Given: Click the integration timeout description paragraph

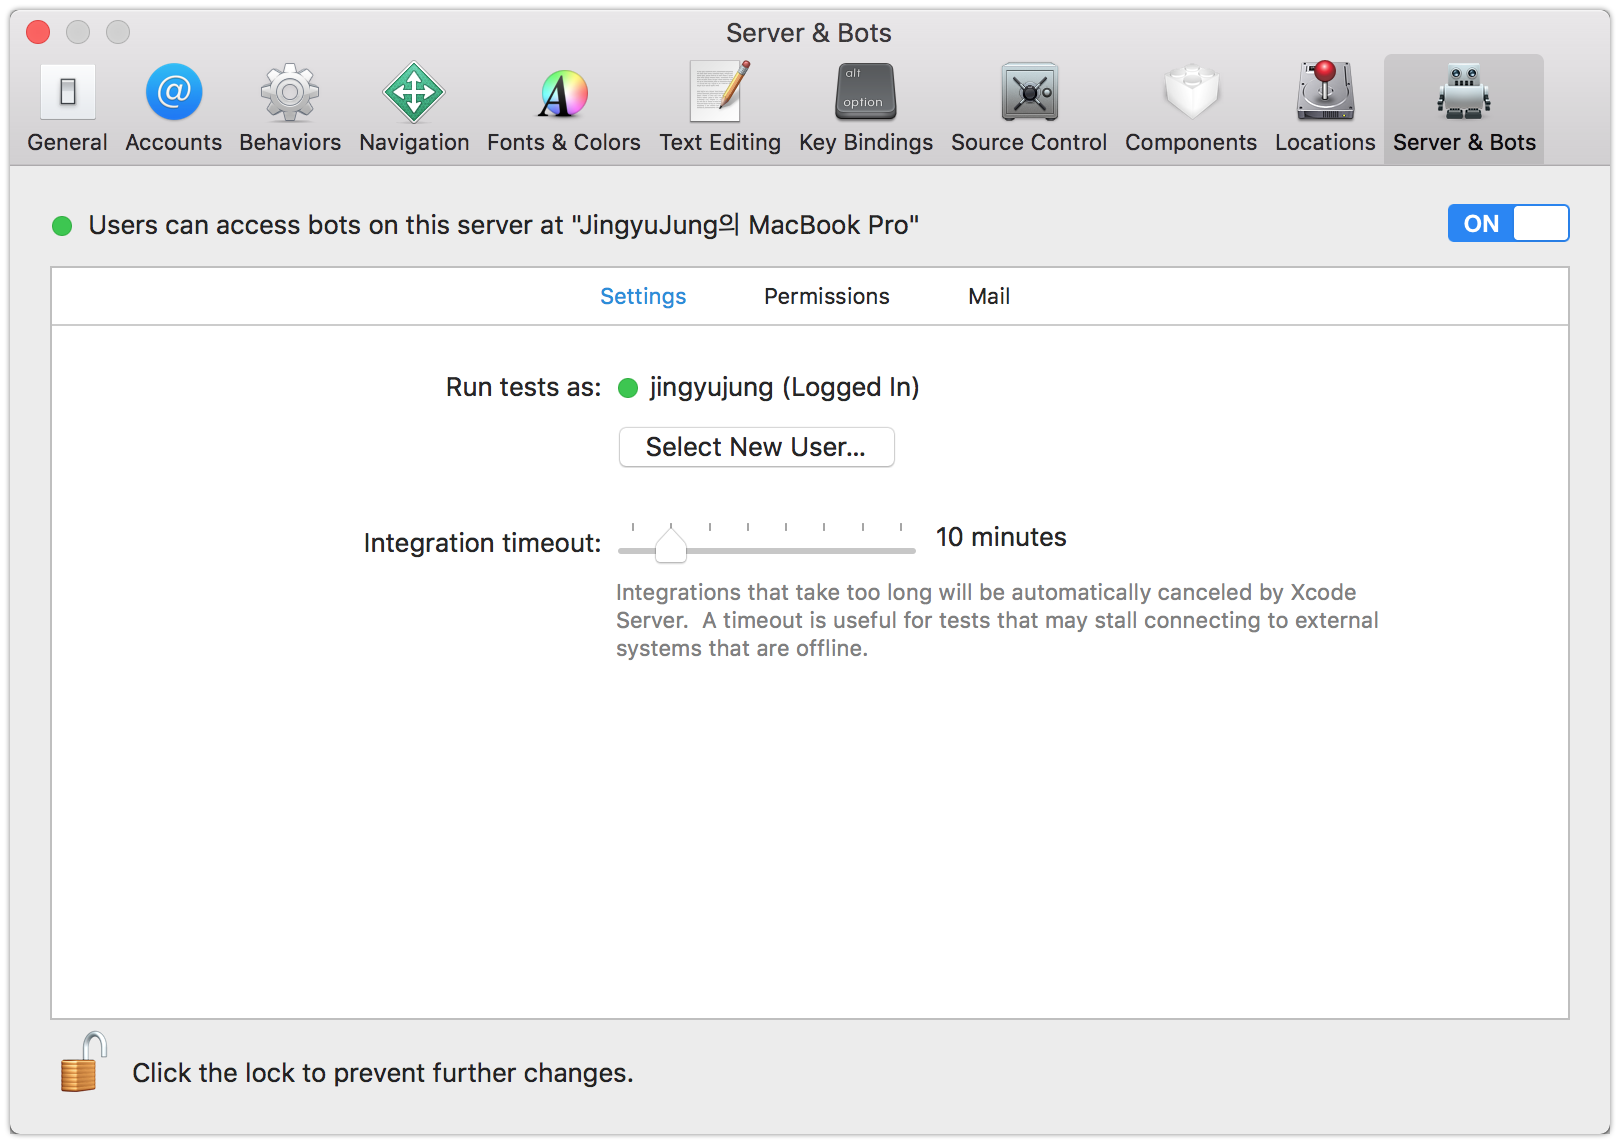Looking at the screenshot, I should [997, 620].
